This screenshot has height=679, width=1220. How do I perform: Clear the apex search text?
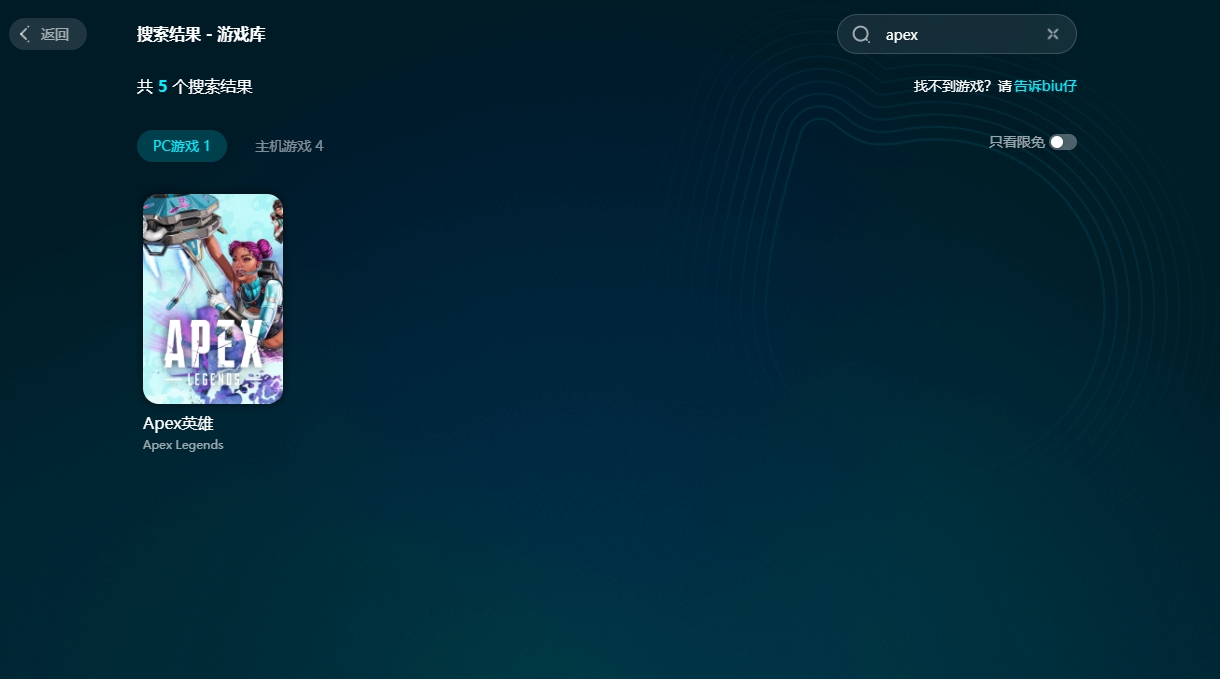point(1052,34)
